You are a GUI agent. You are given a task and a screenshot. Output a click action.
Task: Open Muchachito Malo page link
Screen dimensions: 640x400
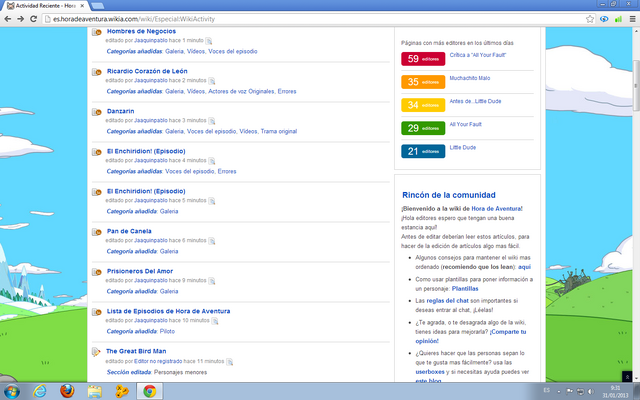click(470, 78)
